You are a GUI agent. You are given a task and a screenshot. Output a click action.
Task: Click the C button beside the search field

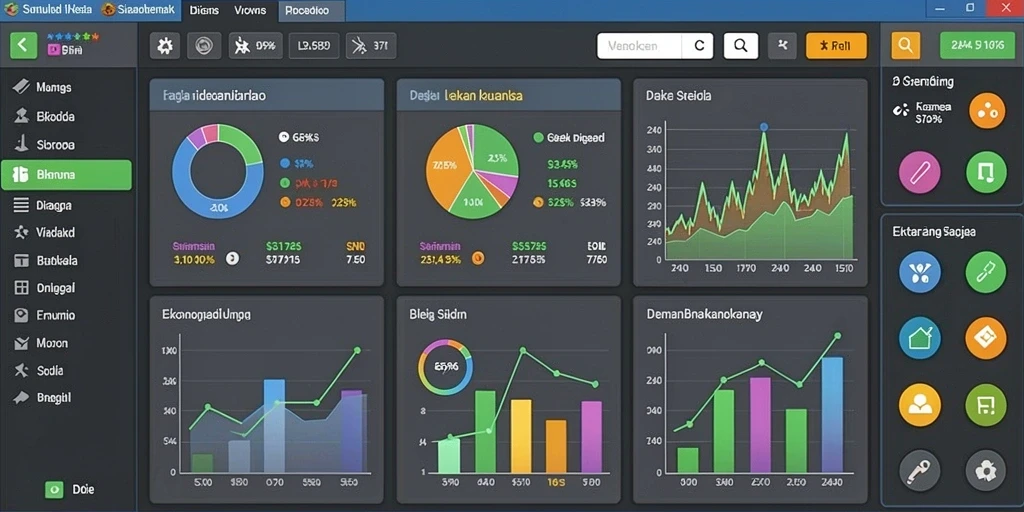[x=699, y=46]
